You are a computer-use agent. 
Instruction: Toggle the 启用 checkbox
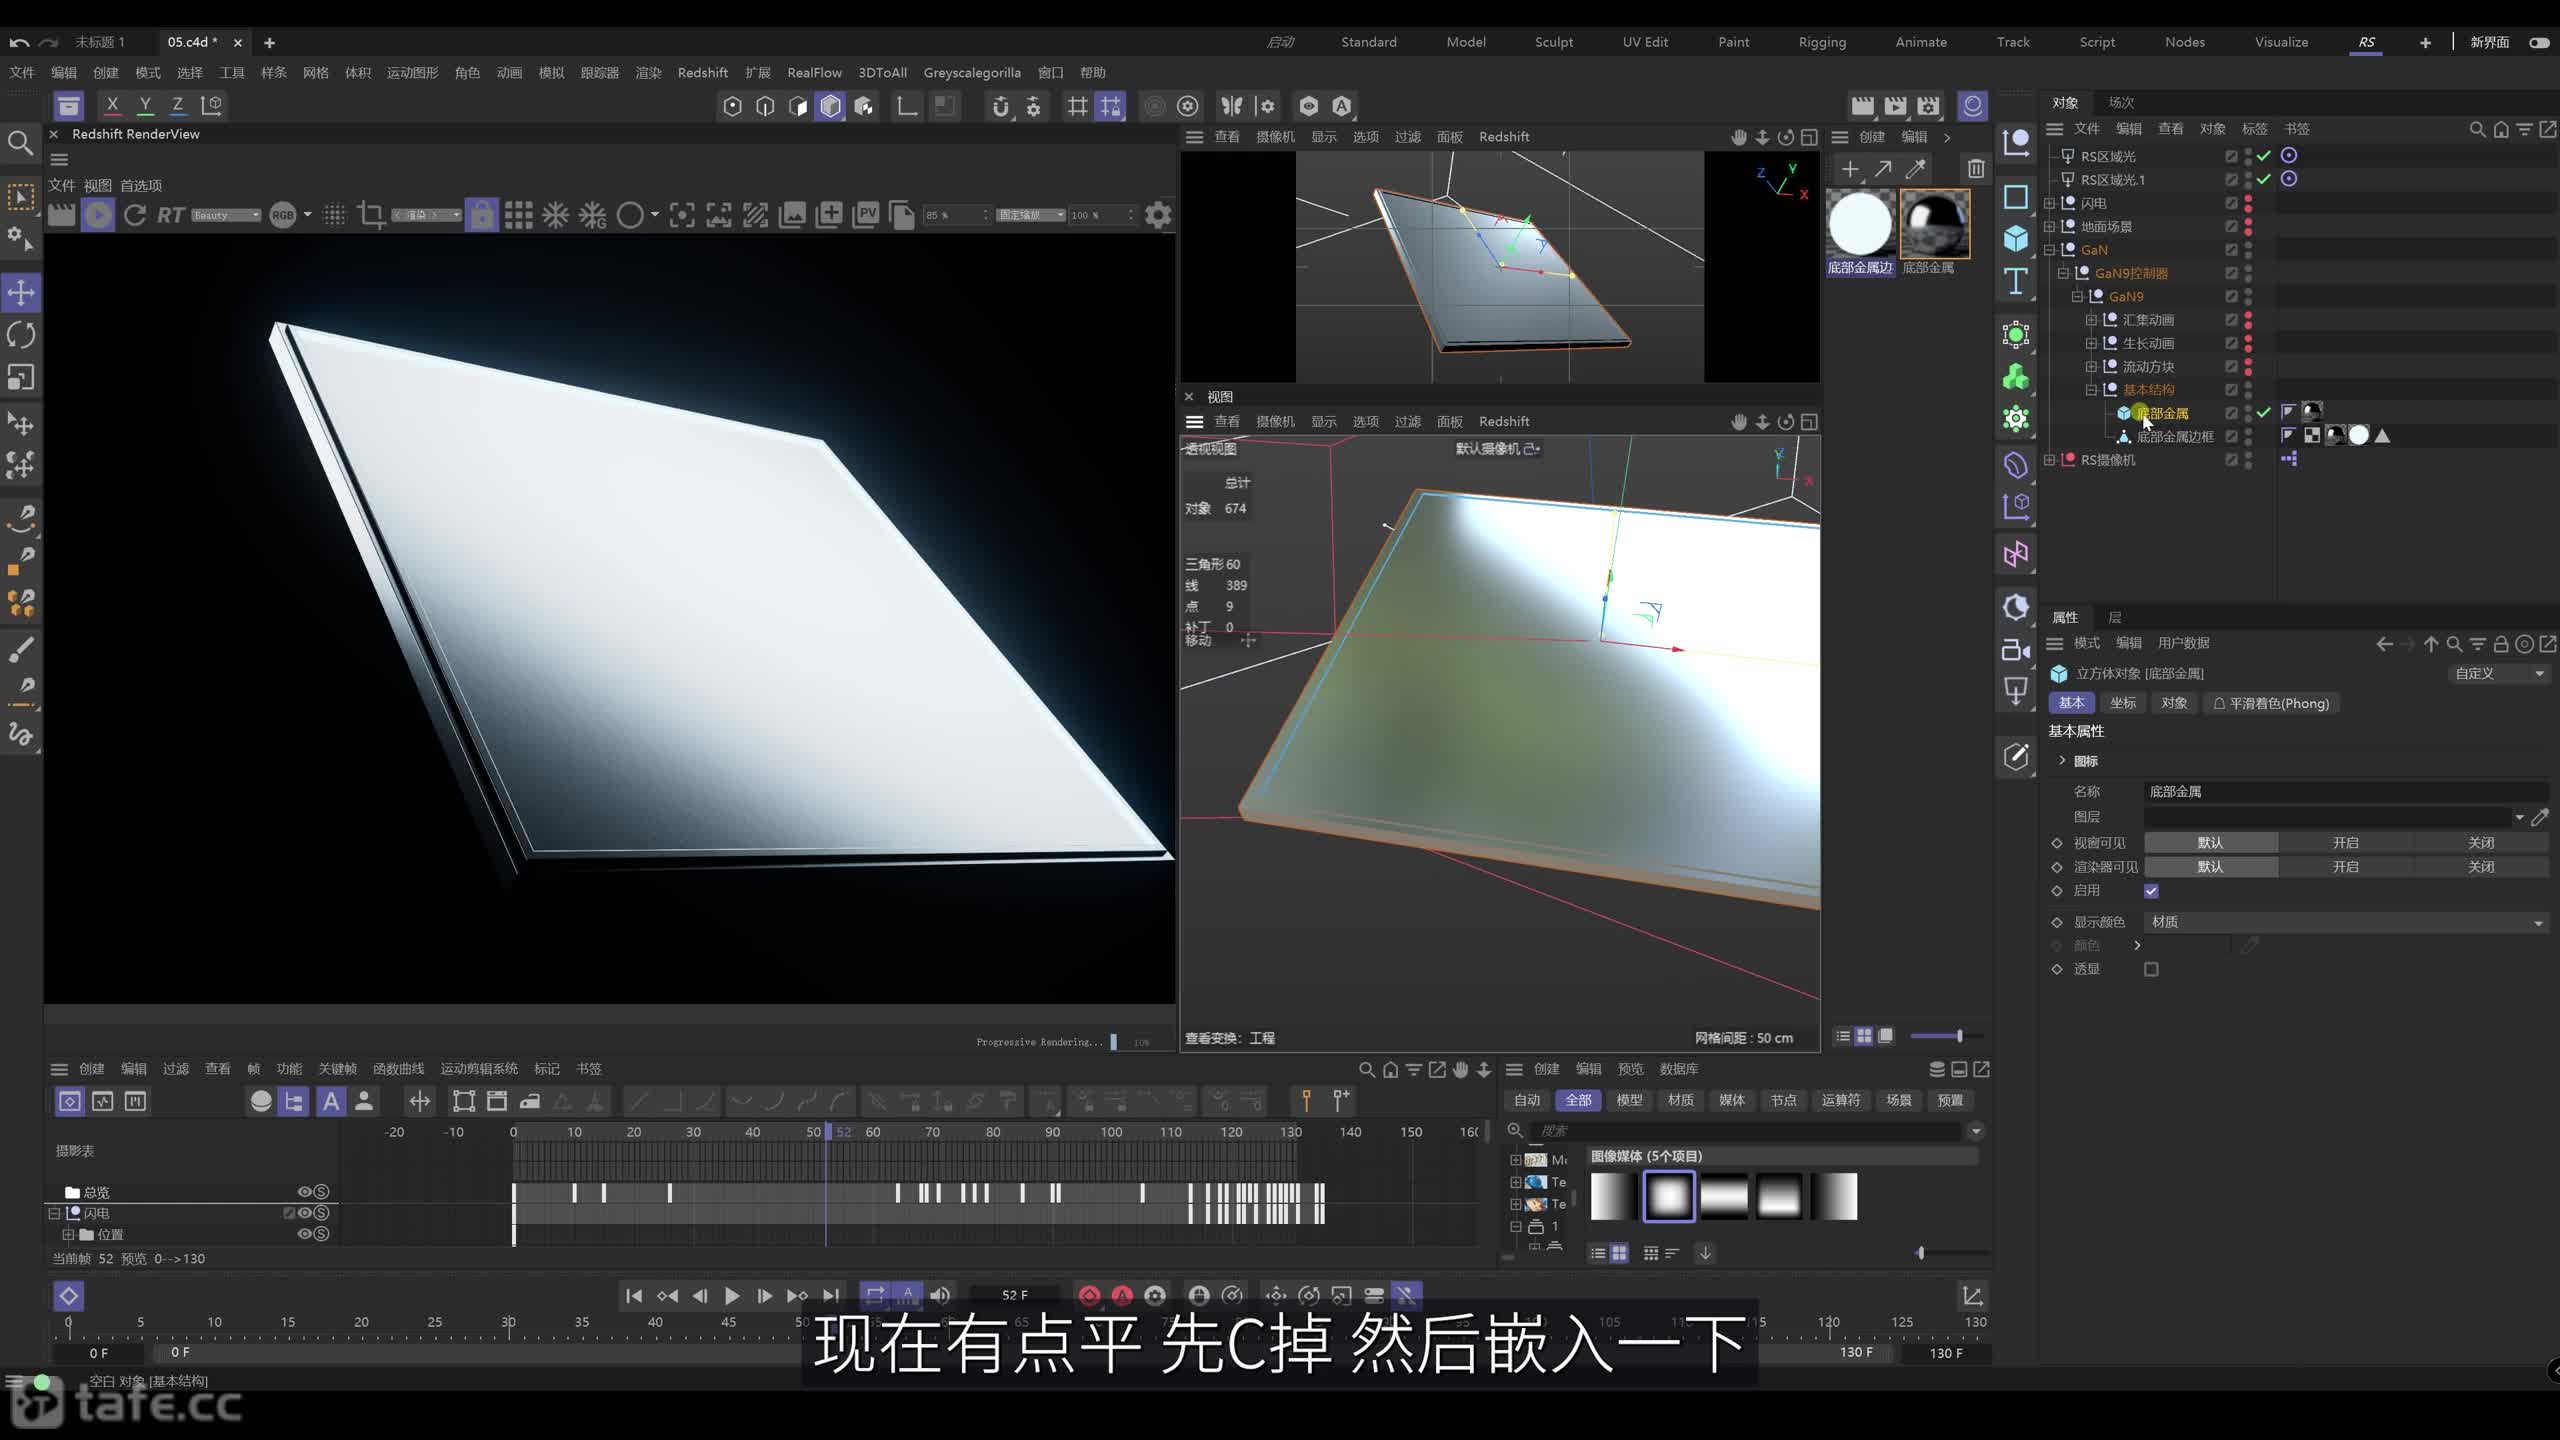(x=2151, y=891)
